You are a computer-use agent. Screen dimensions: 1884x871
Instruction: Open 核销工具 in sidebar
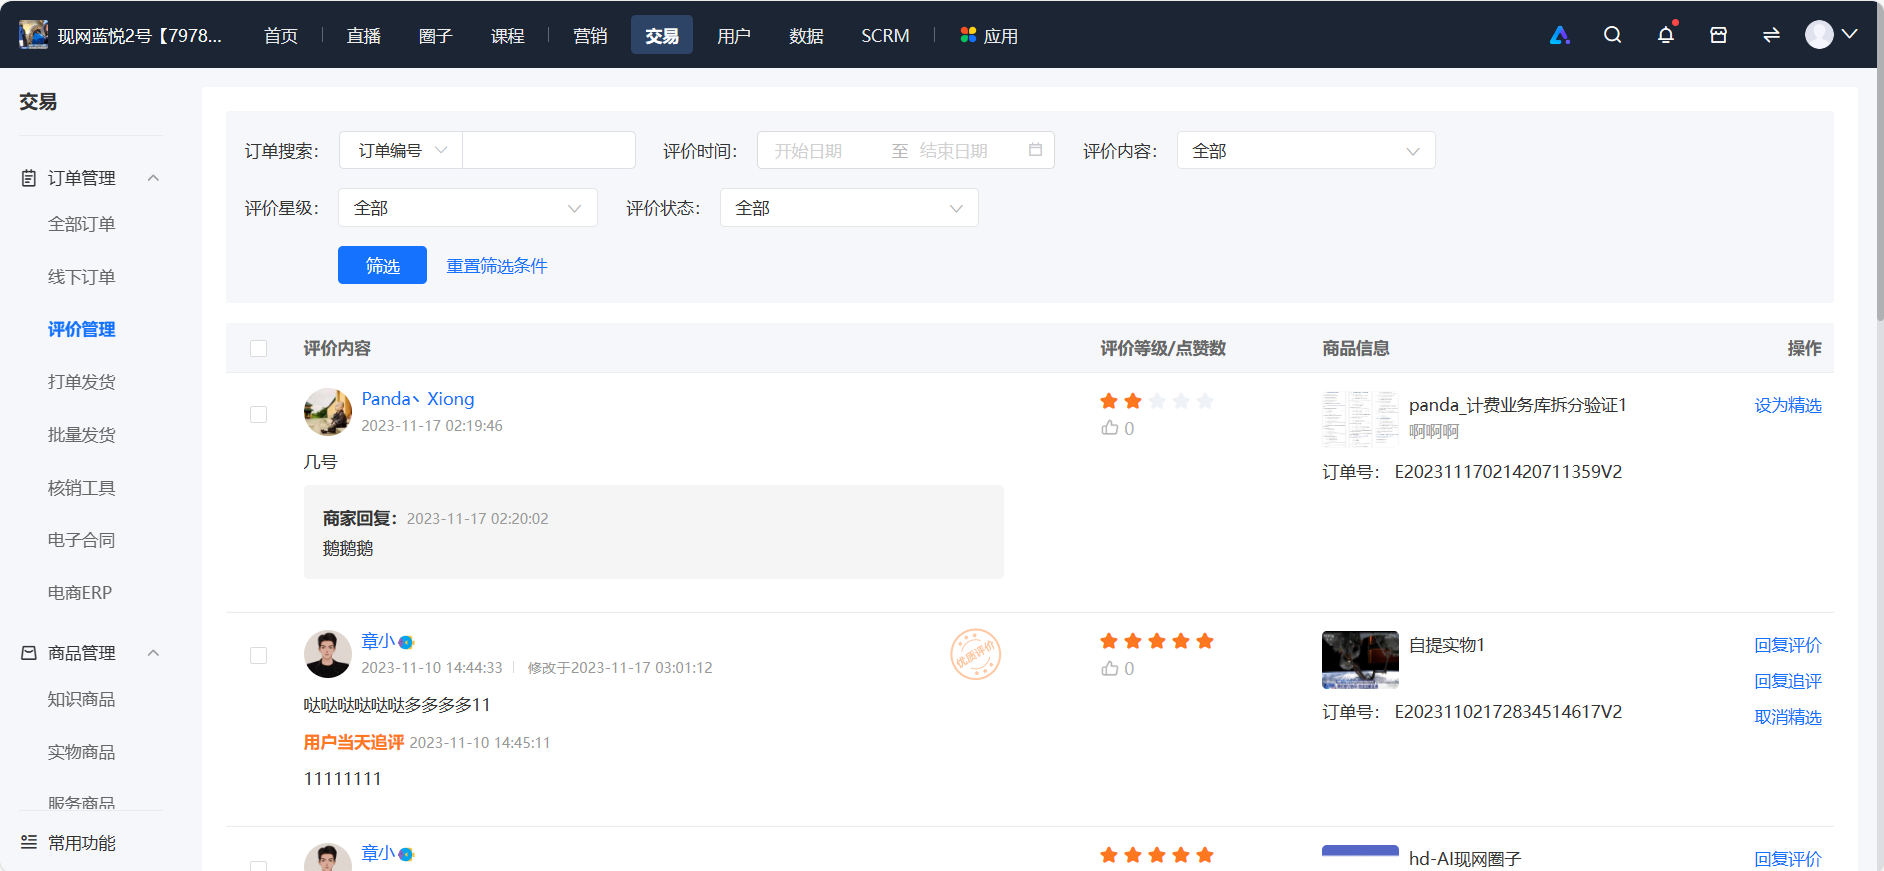(82, 488)
